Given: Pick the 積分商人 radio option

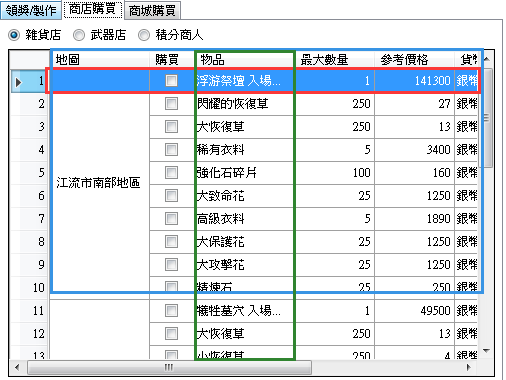Looking at the screenshot, I should click(x=144, y=35).
